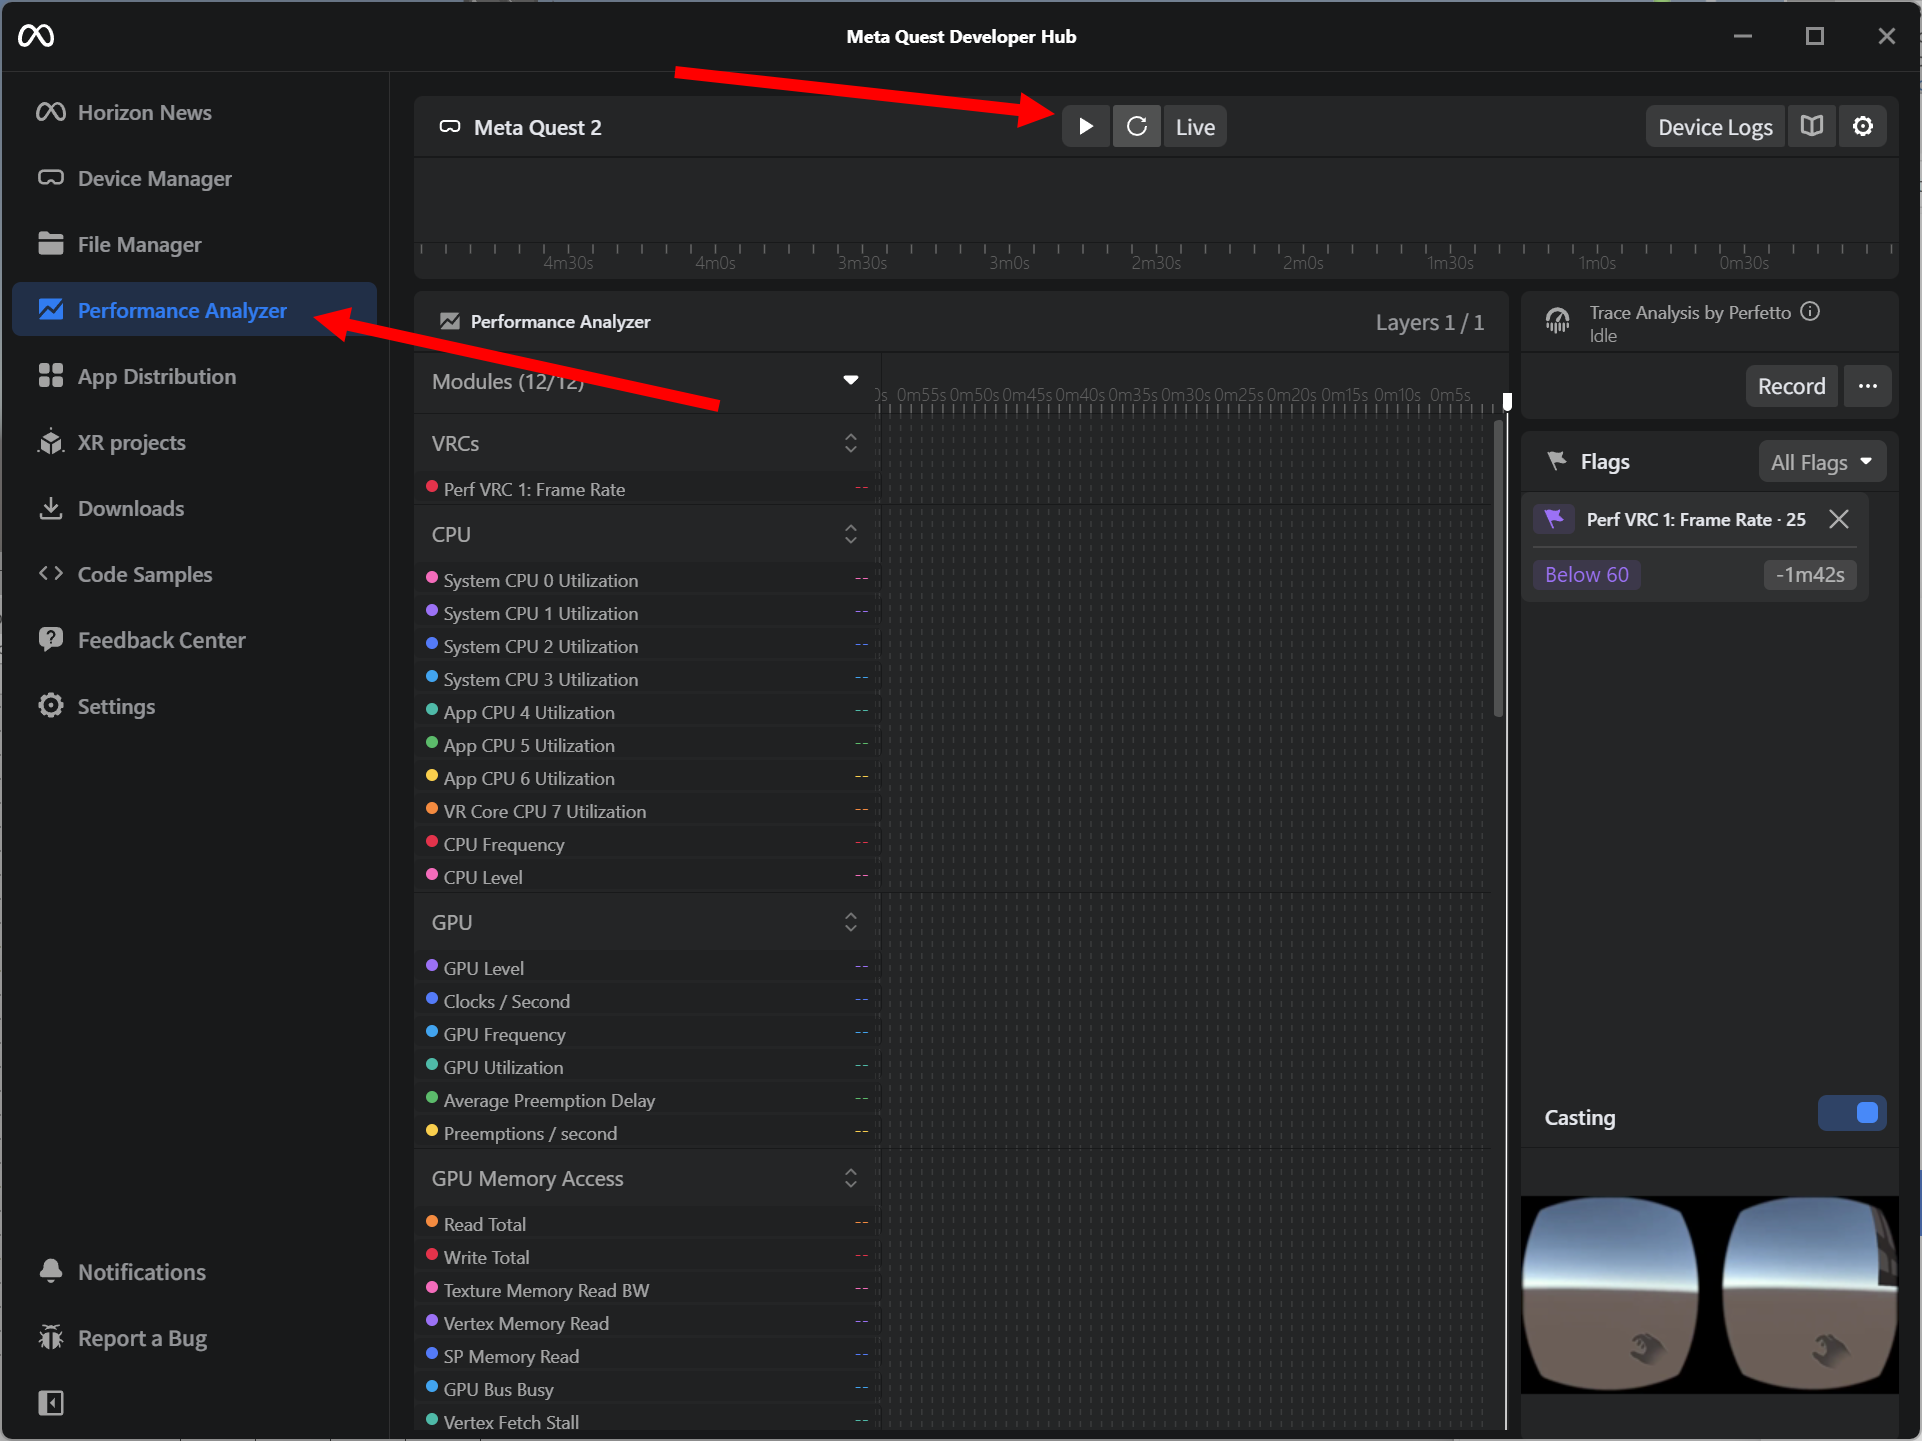Image resolution: width=1922 pixels, height=1441 pixels.
Task: Open Feedback Center
Action: 196,640
